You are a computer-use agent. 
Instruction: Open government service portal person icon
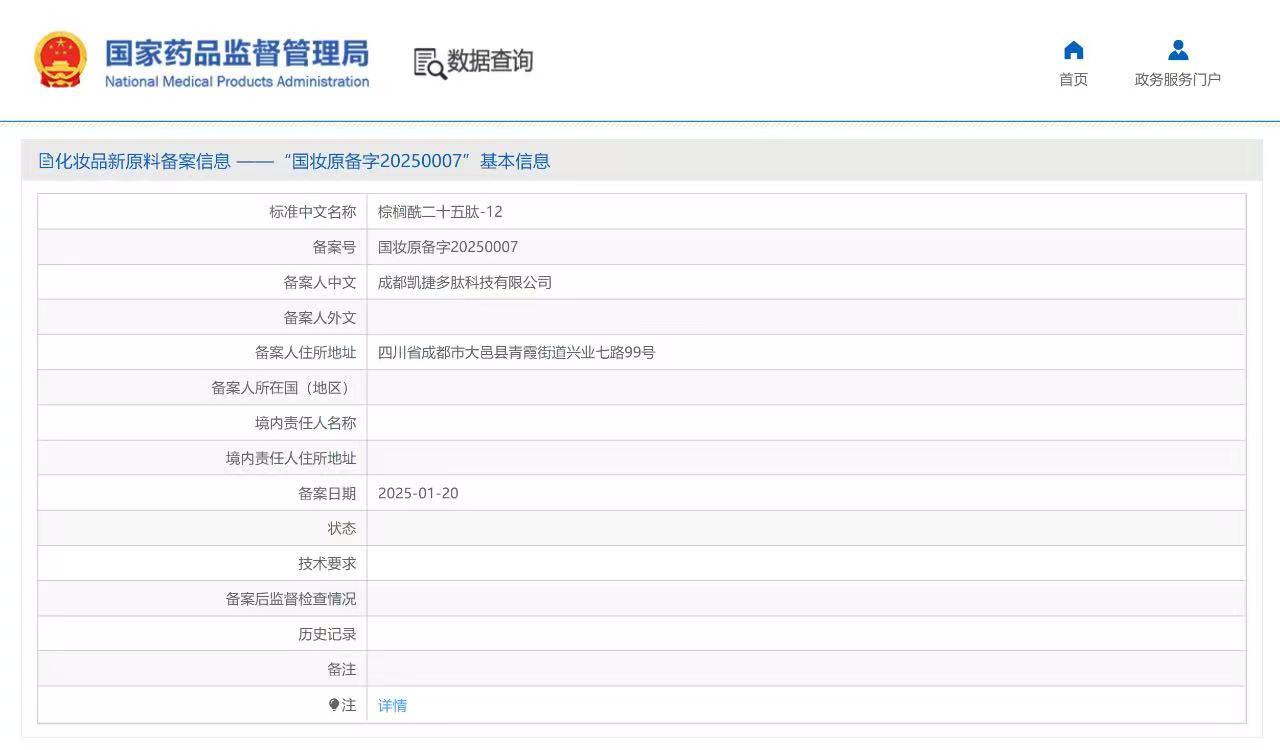point(1177,51)
